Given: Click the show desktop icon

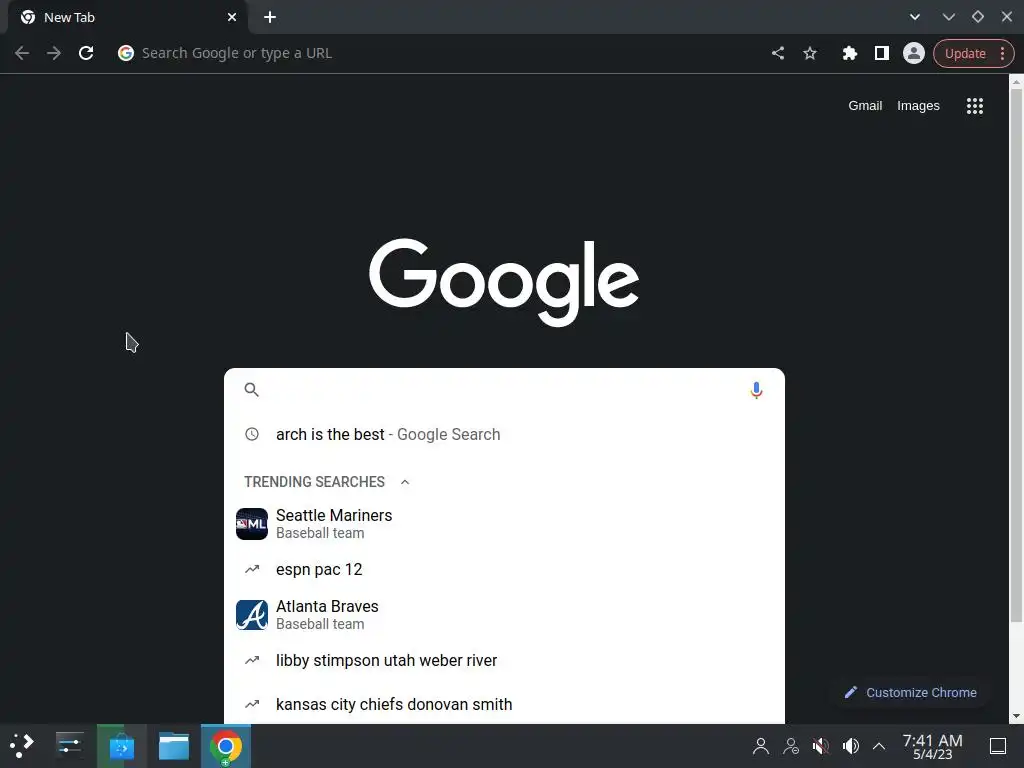Looking at the screenshot, I should (x=998, y=746).
